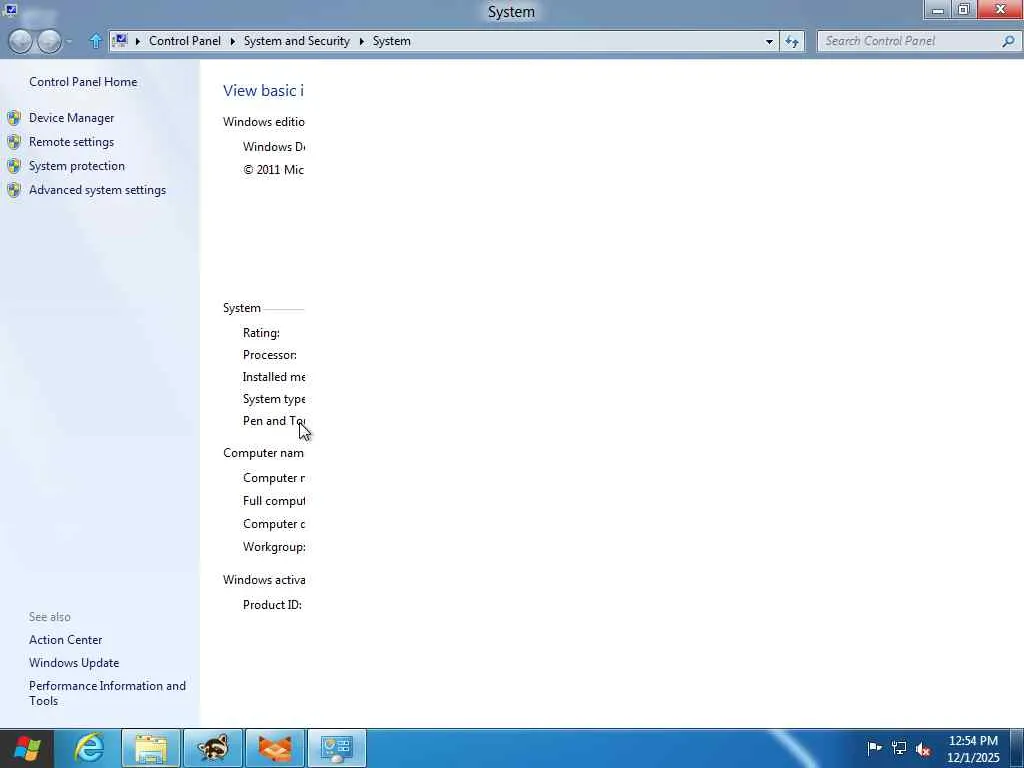The image size is (1024, 768).
Task: Click the Action Center flag tray icon
Action: pos(874,748)
